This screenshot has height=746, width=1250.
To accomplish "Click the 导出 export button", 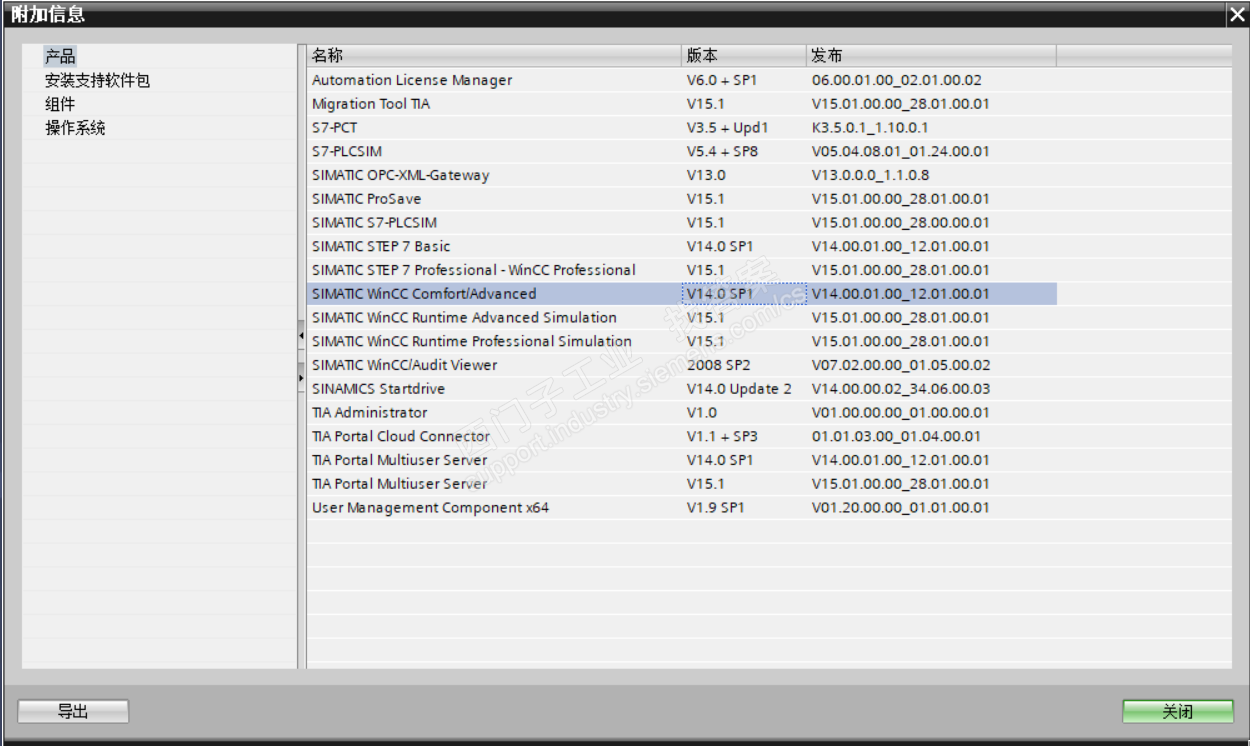I will click(73, 711).
